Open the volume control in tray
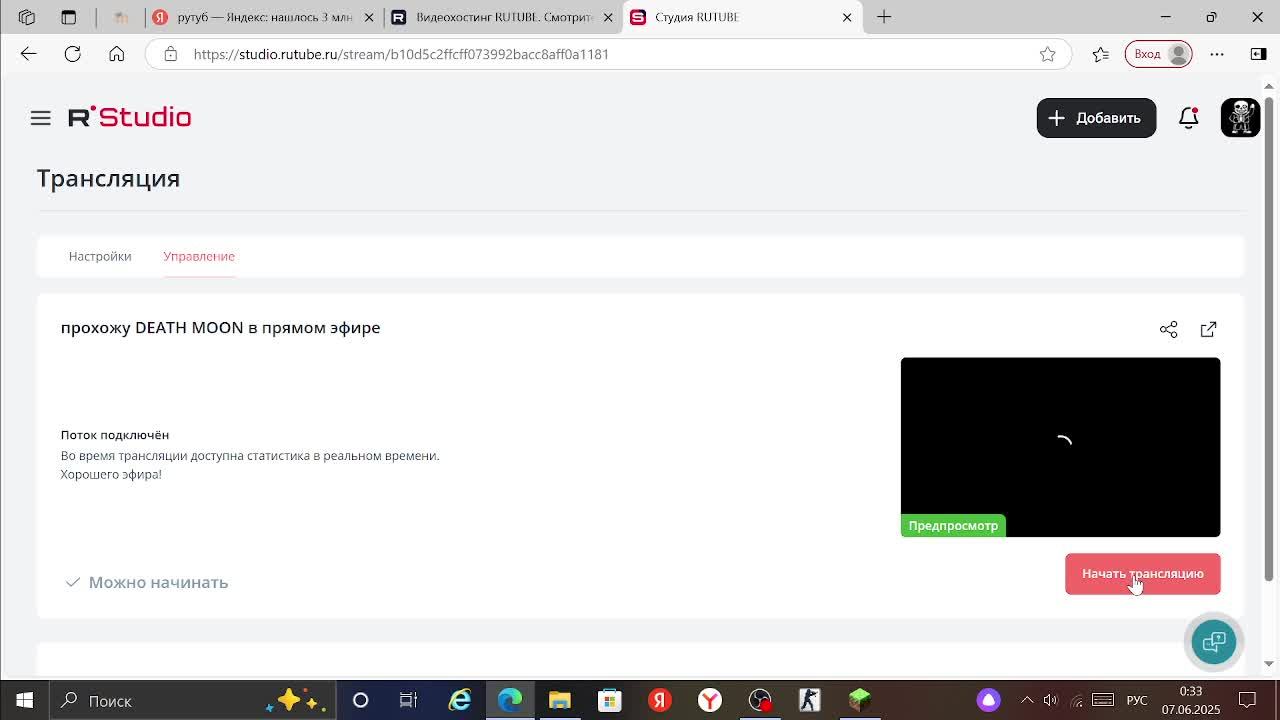This screenshot has width=1280, height=720. [1051, 700]
